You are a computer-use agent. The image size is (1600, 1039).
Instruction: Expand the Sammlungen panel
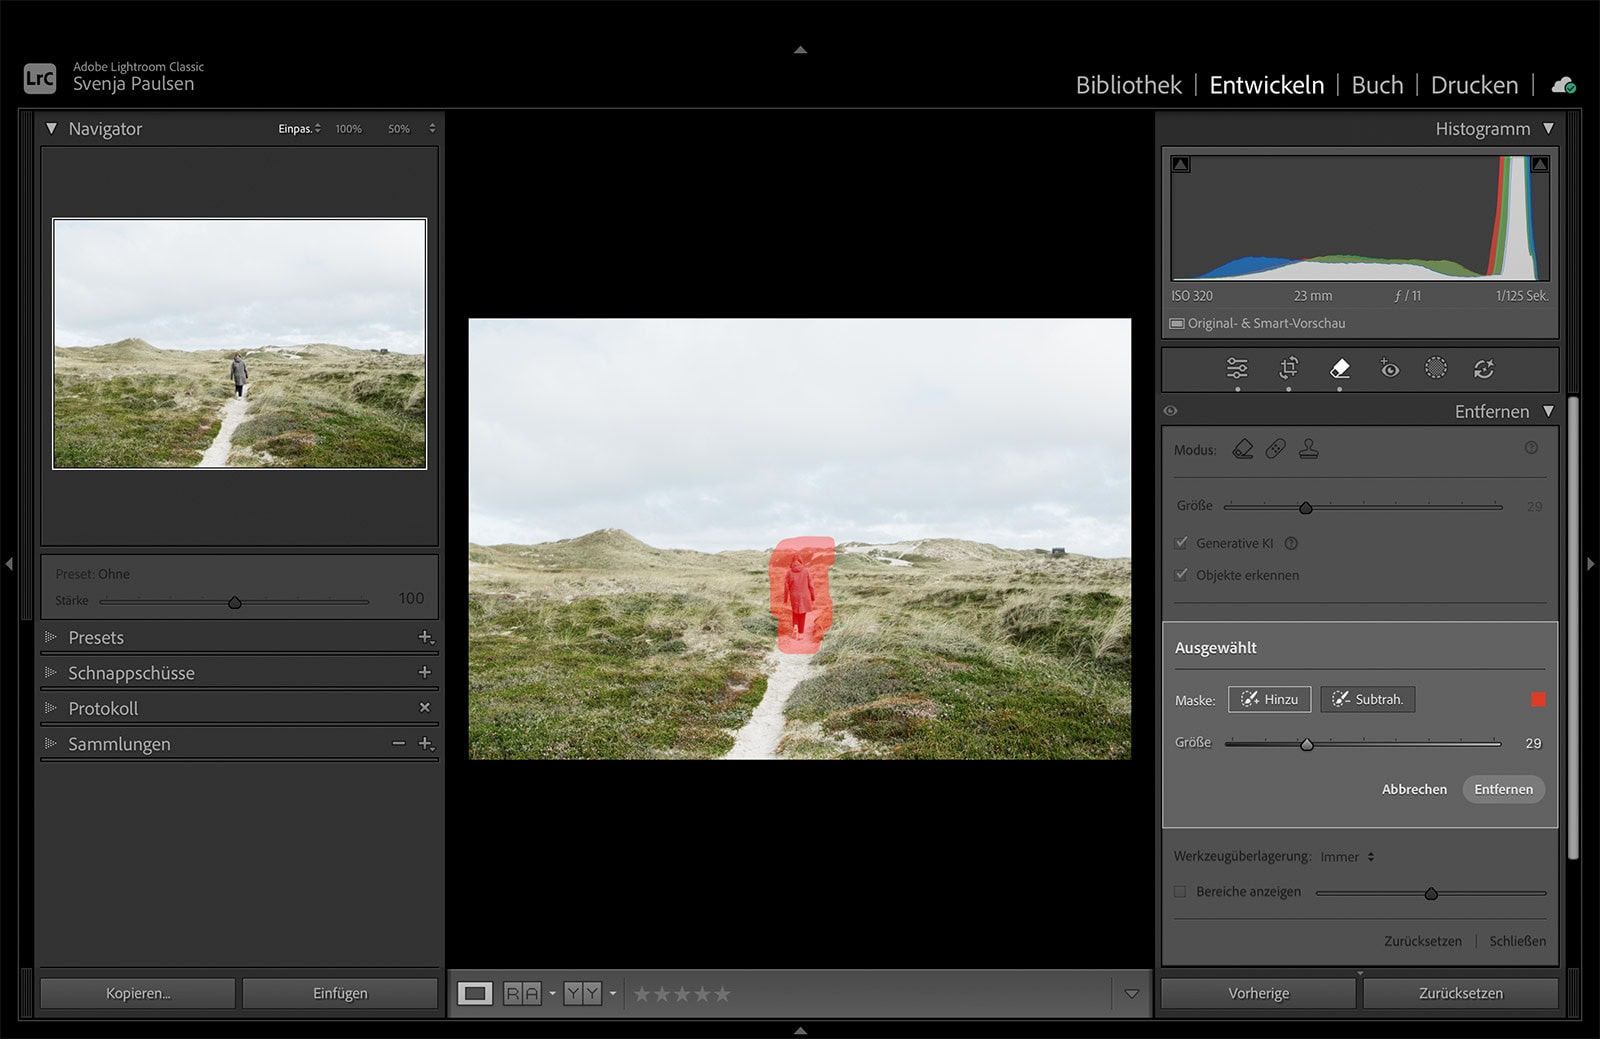[51, 743]
